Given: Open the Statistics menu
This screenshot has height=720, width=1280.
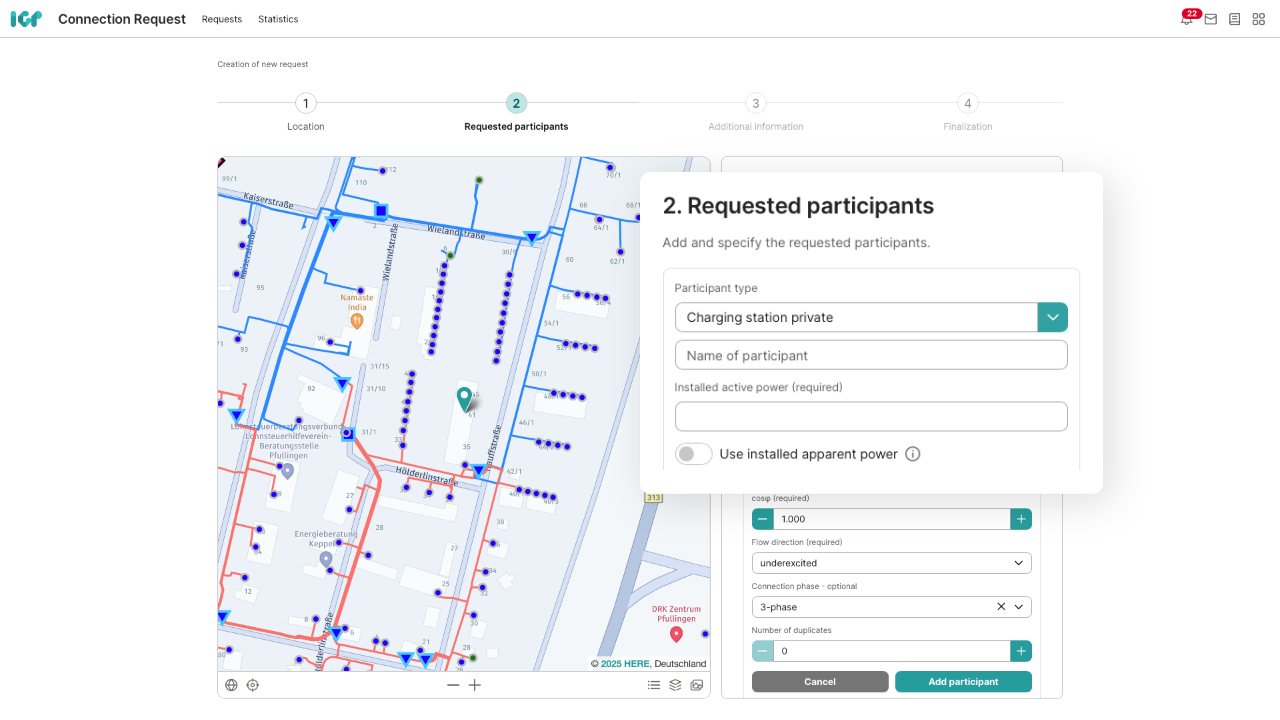Looking at the screenshot, I should pyautogui.click(x=278, y=19).
